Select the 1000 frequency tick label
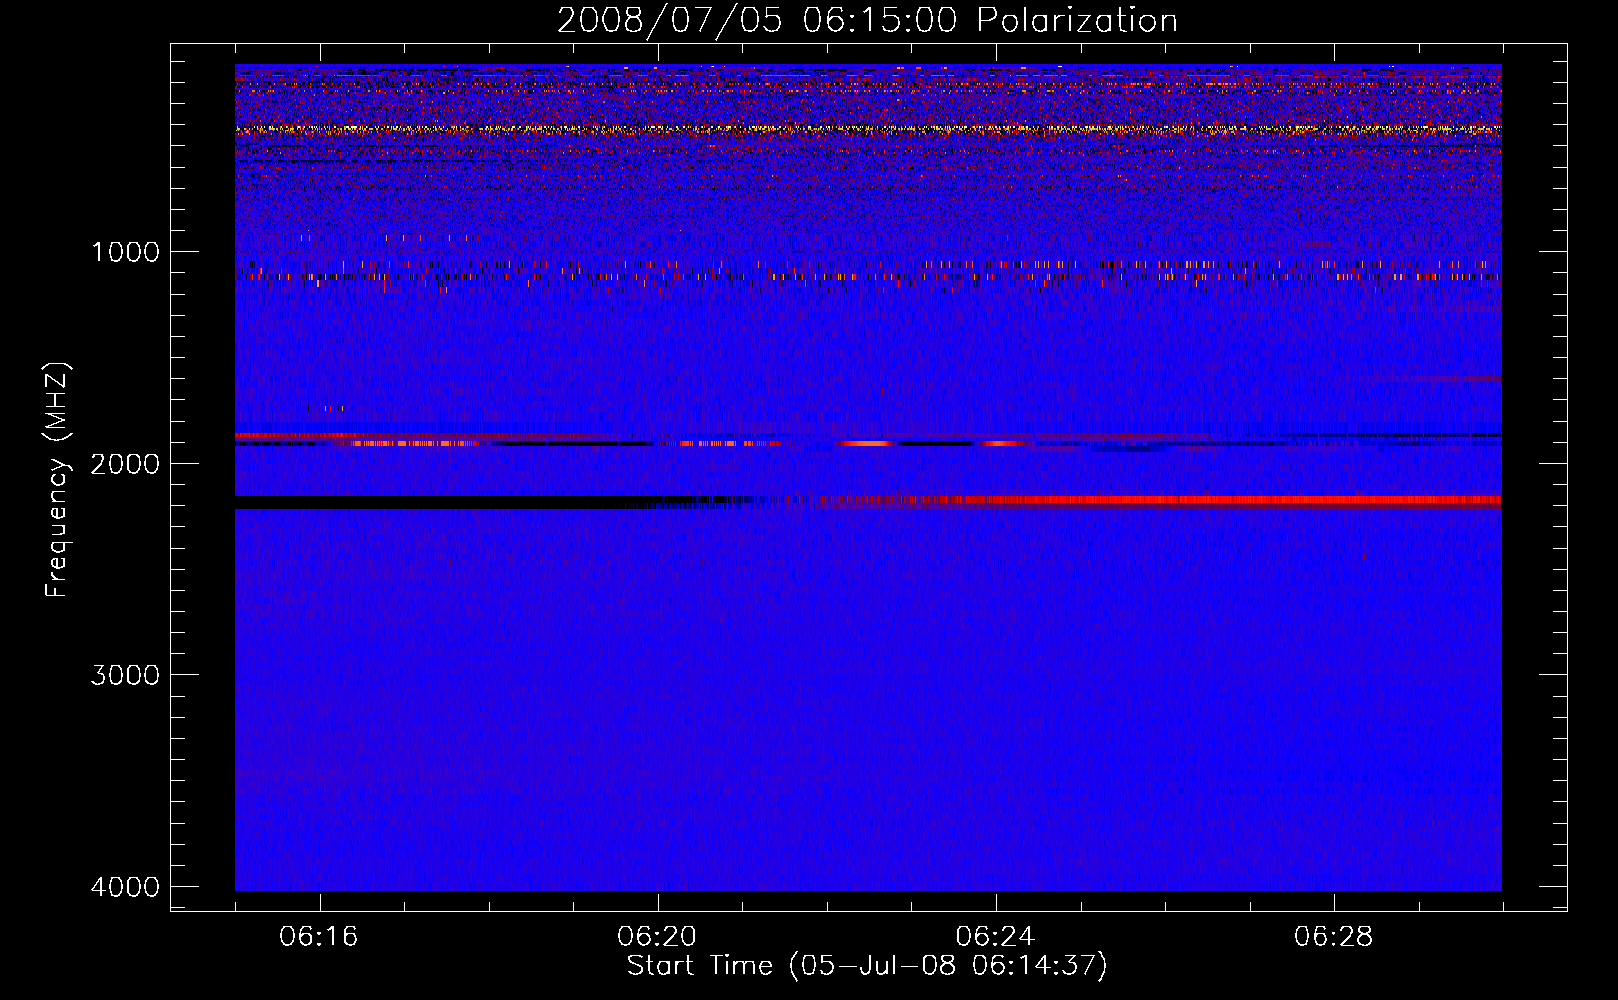Image resolution: width=1618 pixels, height=1000 pixels. click(125, 252)
